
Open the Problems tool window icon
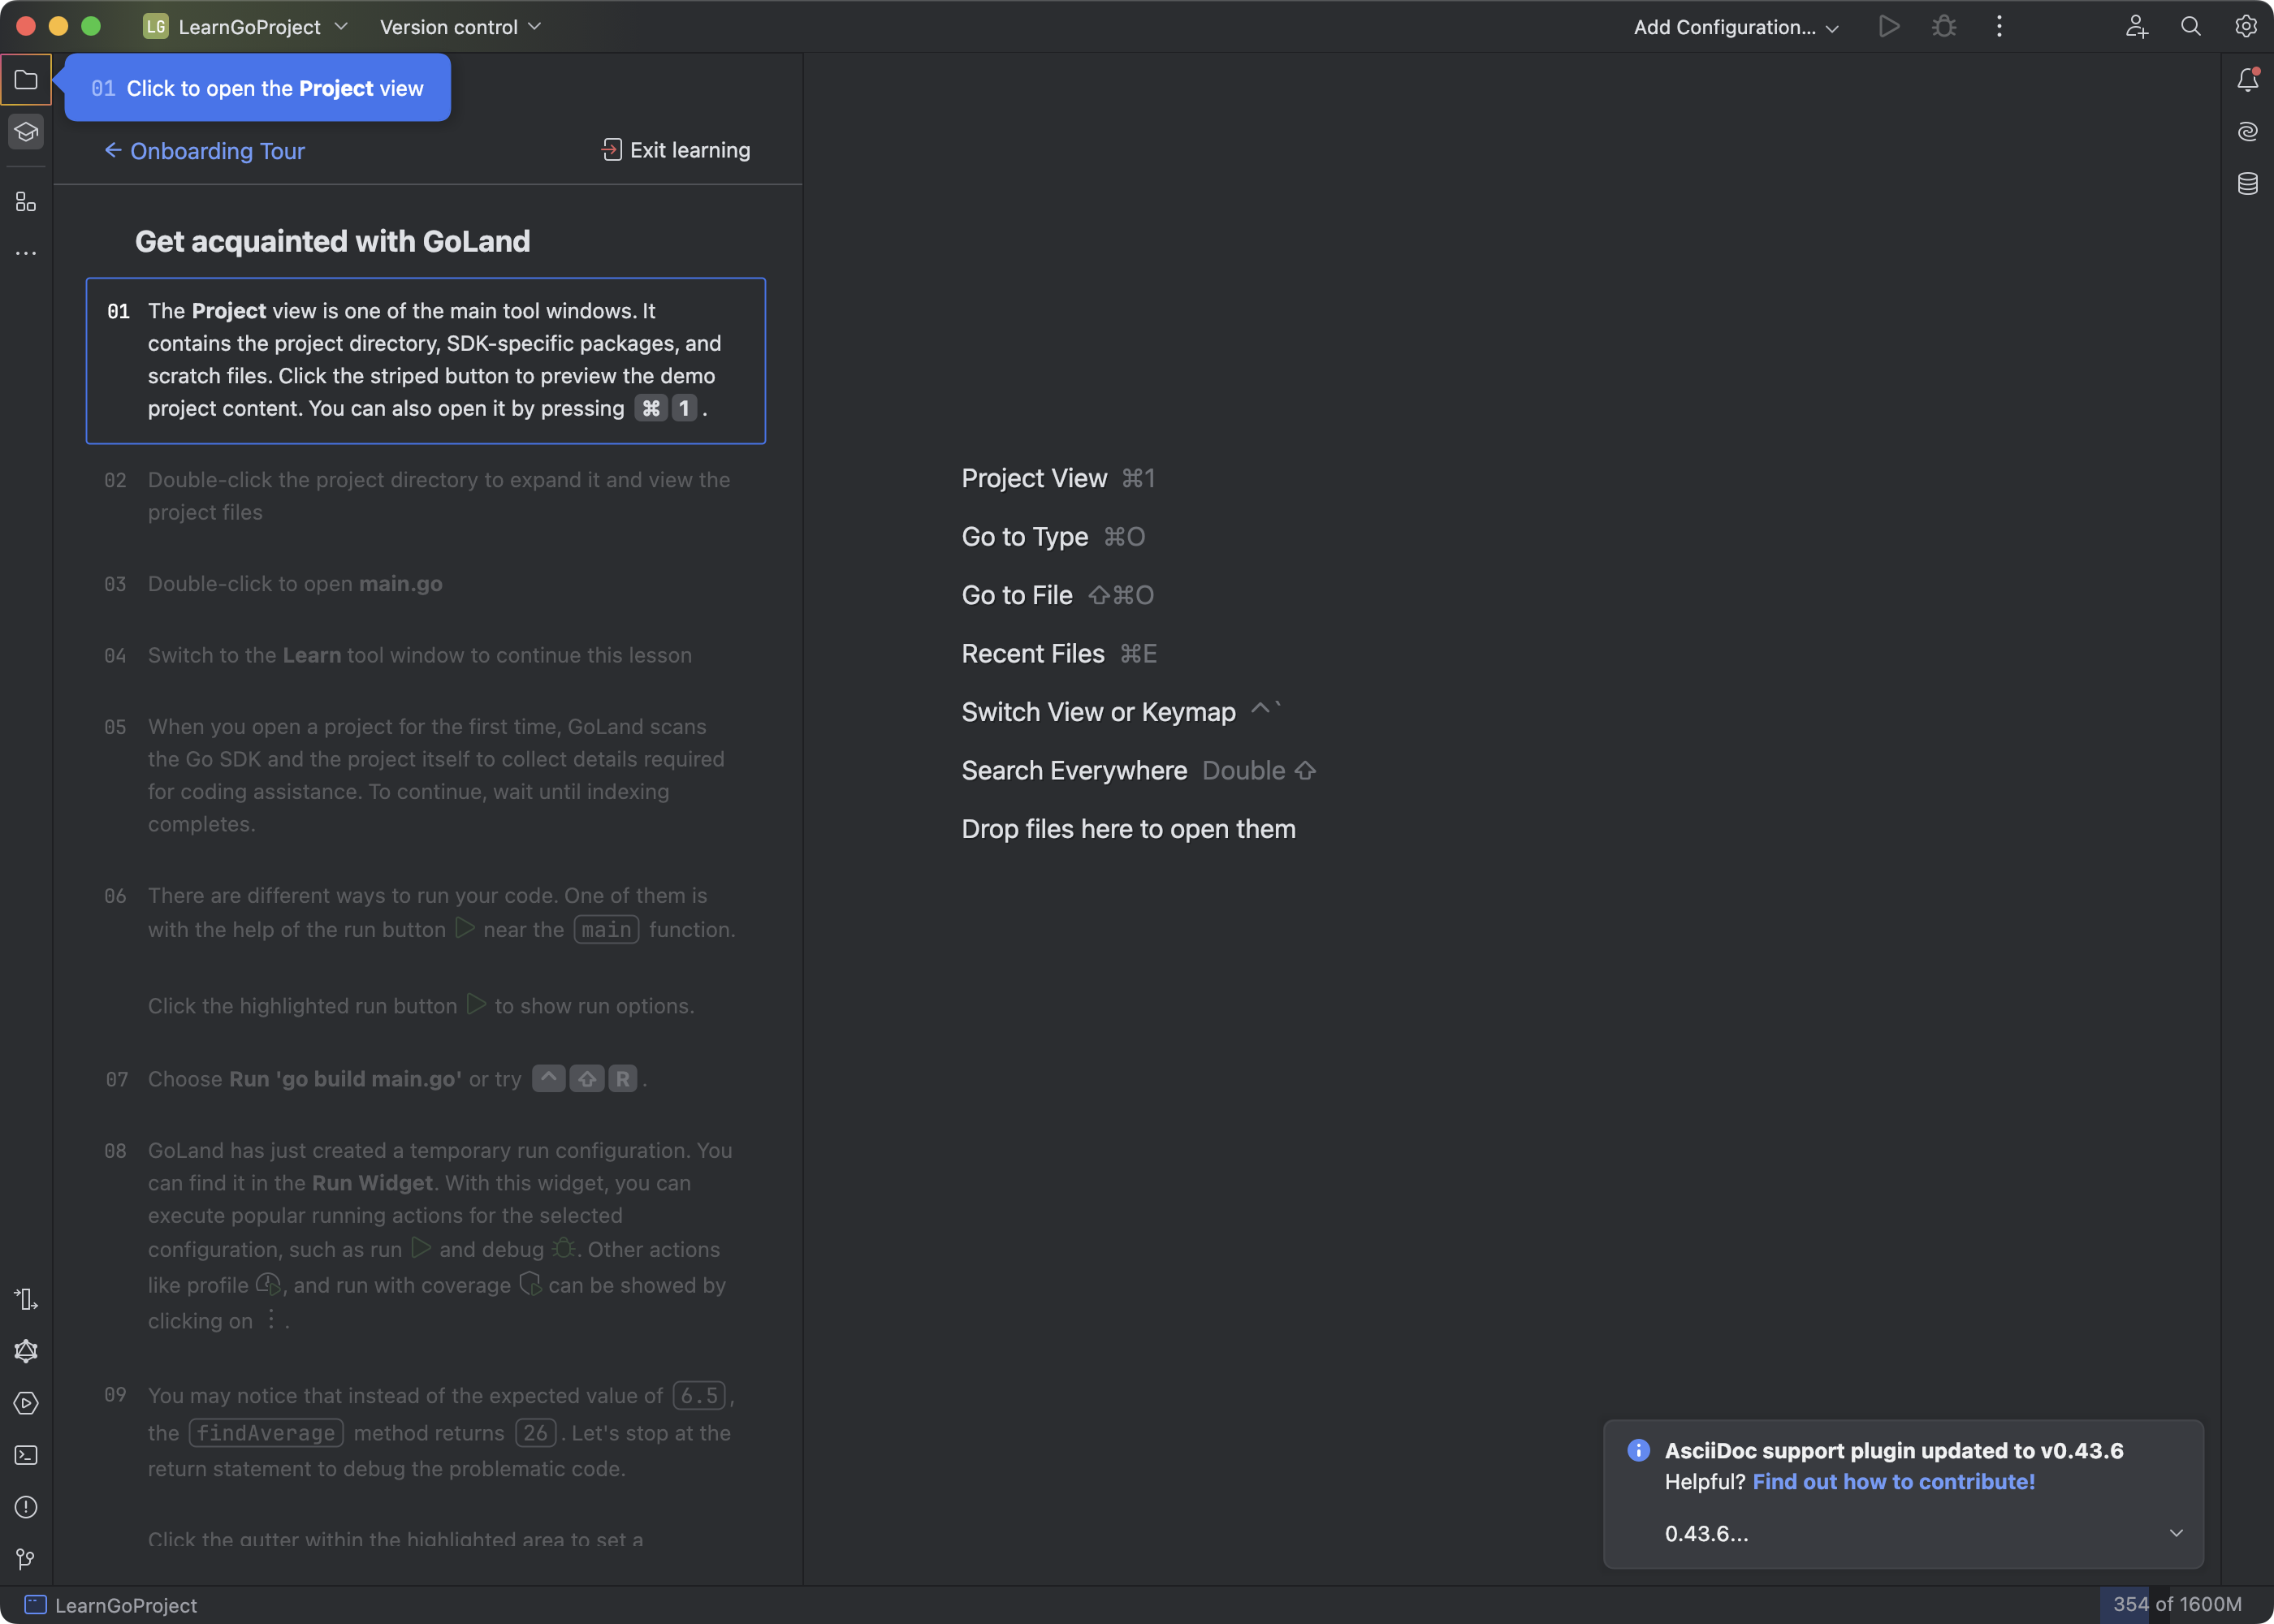tap(26, 1507)
